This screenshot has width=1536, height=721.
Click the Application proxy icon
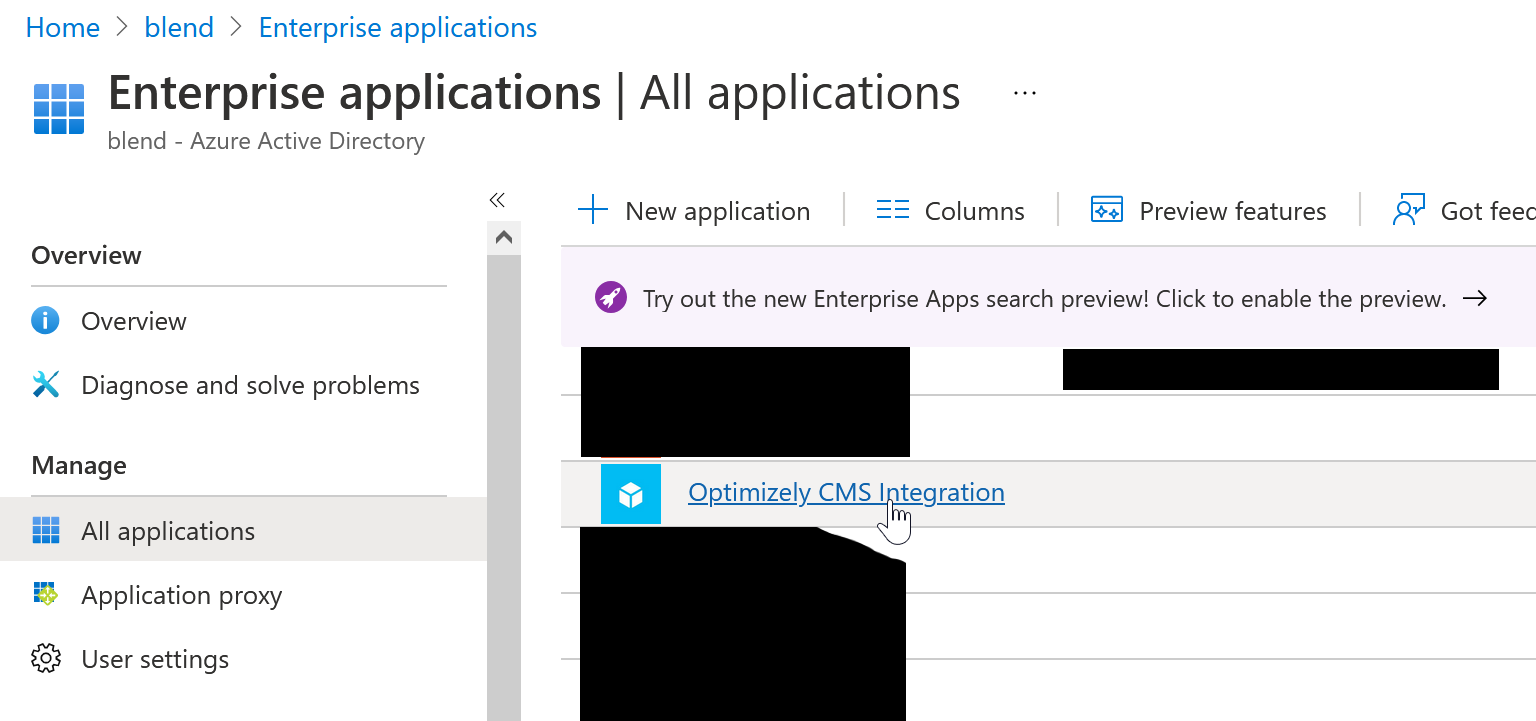click(46, 594)
